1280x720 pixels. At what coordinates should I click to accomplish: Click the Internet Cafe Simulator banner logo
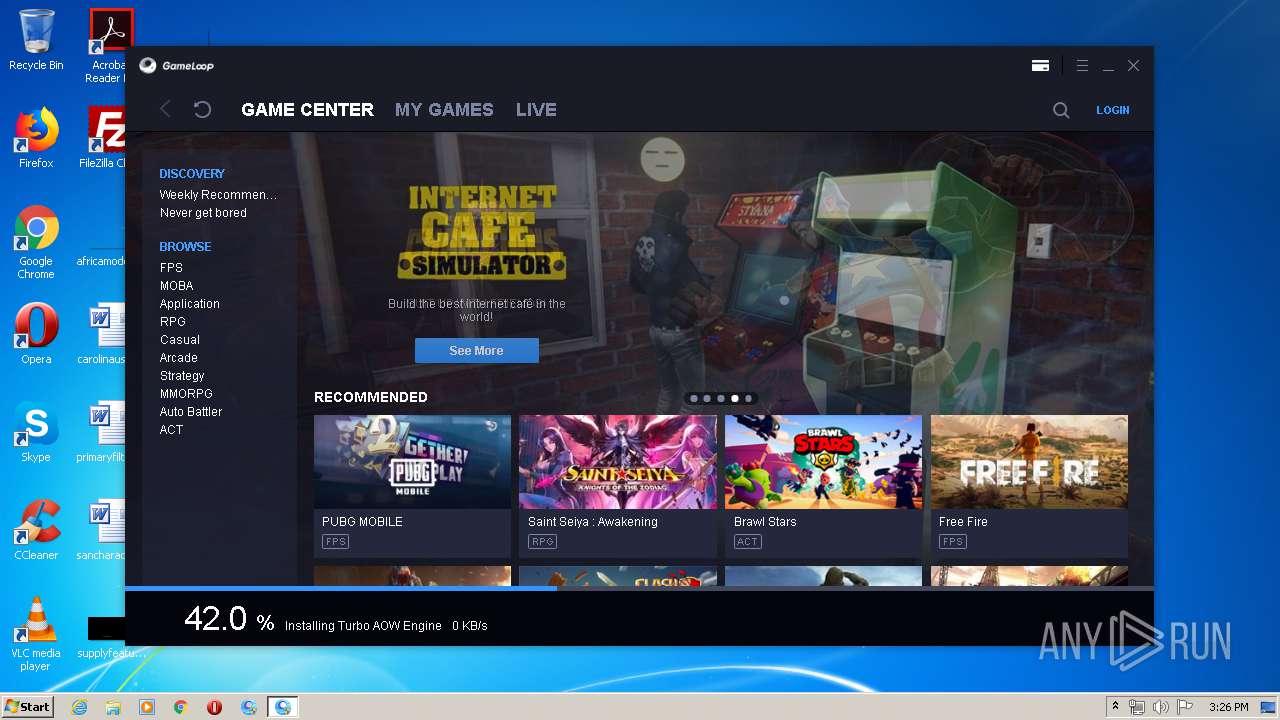click(482, 232)
